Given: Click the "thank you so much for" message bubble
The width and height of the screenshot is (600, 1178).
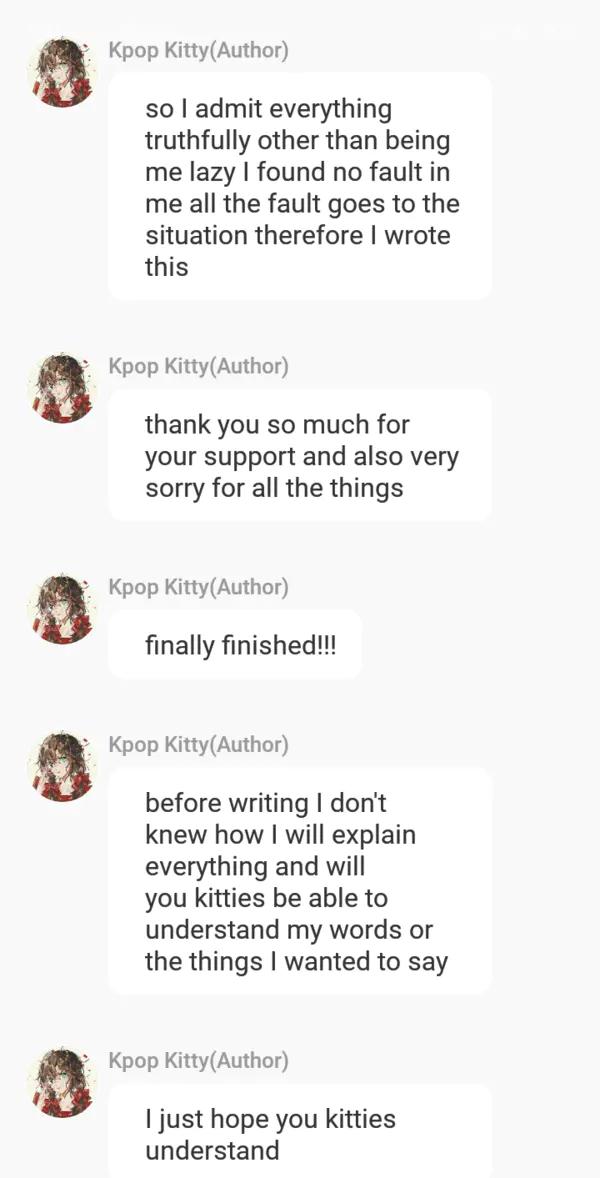Looking at the screenshot, I should pos(300,455).
